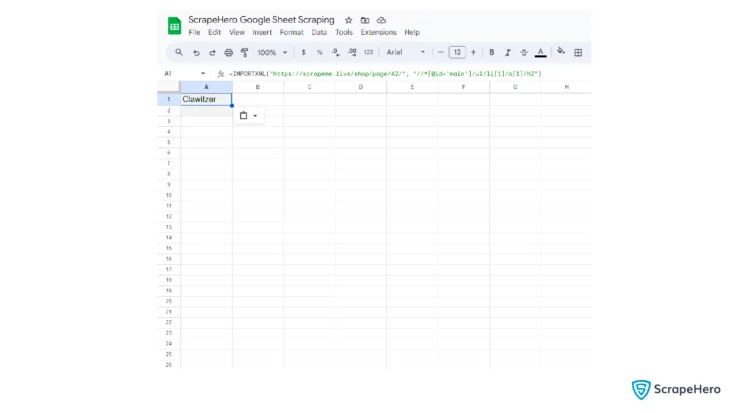This screenshot has height=413, width=744.
Task: Open the Tools menu
Action: tap(344, 32)
